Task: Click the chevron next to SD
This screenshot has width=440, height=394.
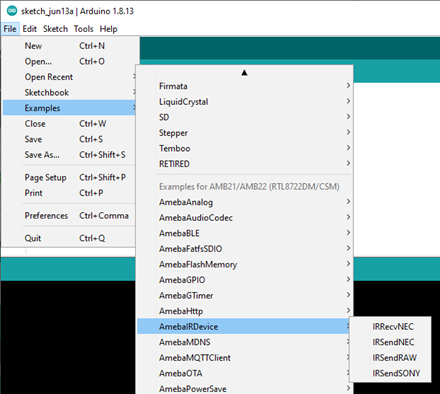Action: [348, 117]
